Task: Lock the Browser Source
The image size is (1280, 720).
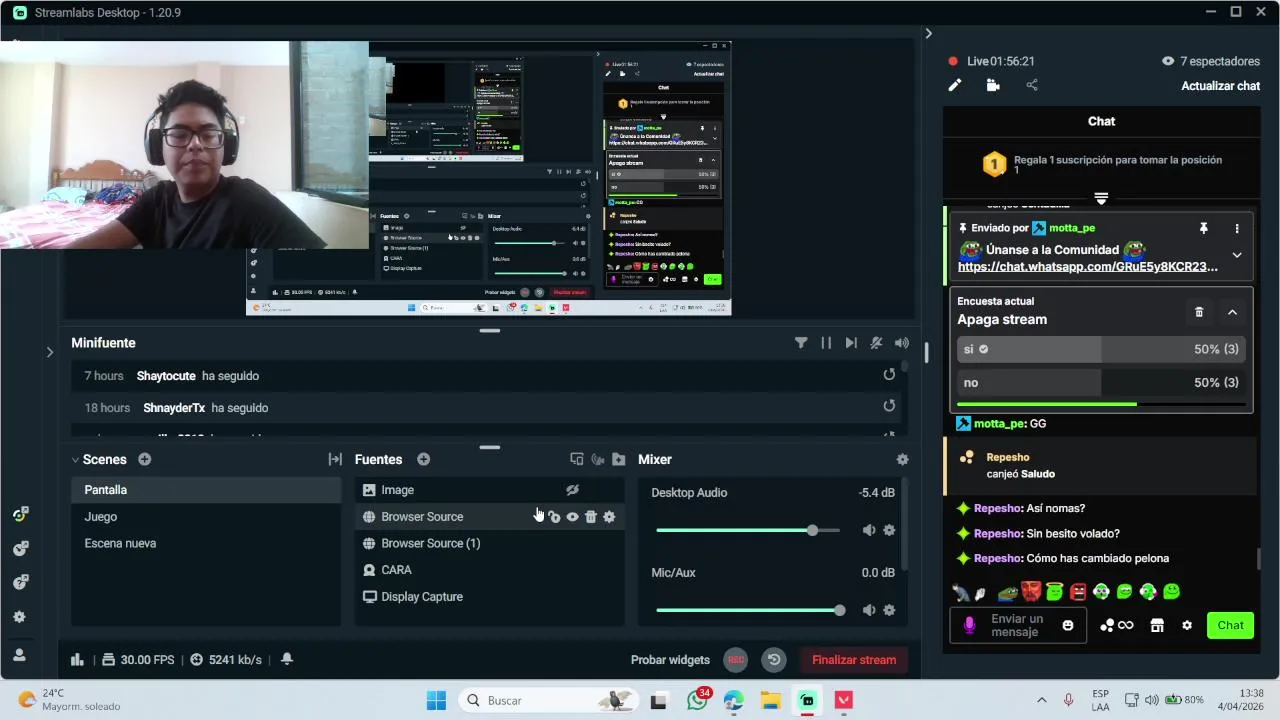Action: (555, 517)
